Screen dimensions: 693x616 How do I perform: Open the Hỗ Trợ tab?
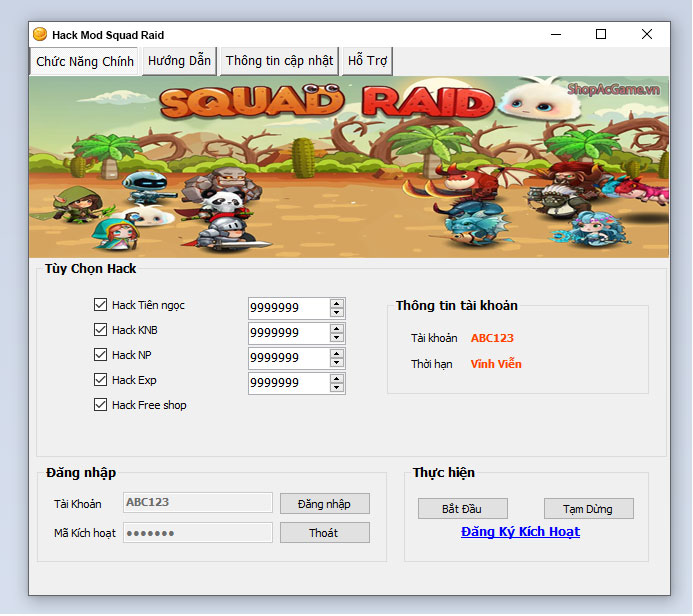(x=367, y=61)
